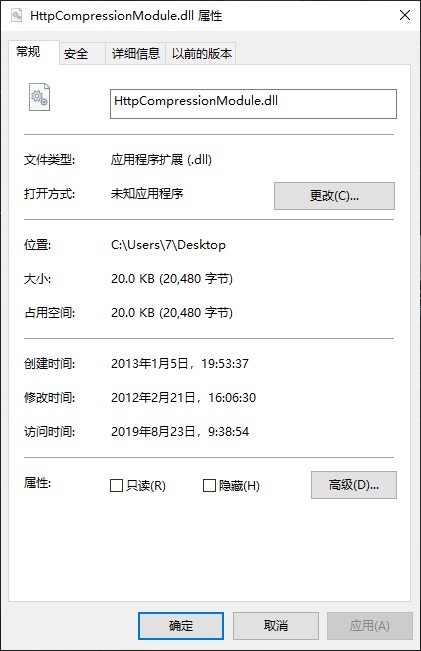
Task: Click the 更改(C)... button
Action: click(334, 196)
